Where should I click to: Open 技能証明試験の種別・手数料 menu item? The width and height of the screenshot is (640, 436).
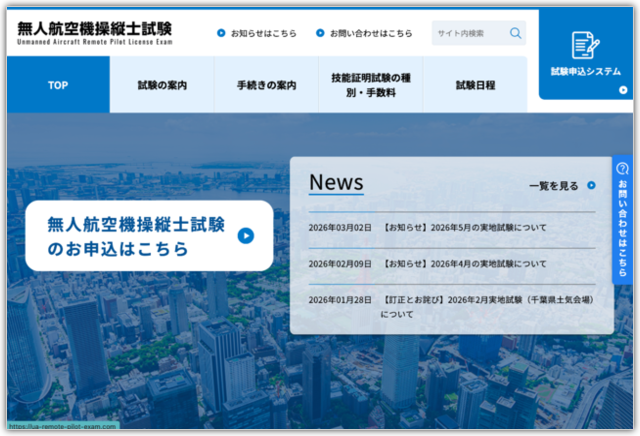tap(371, 85)
